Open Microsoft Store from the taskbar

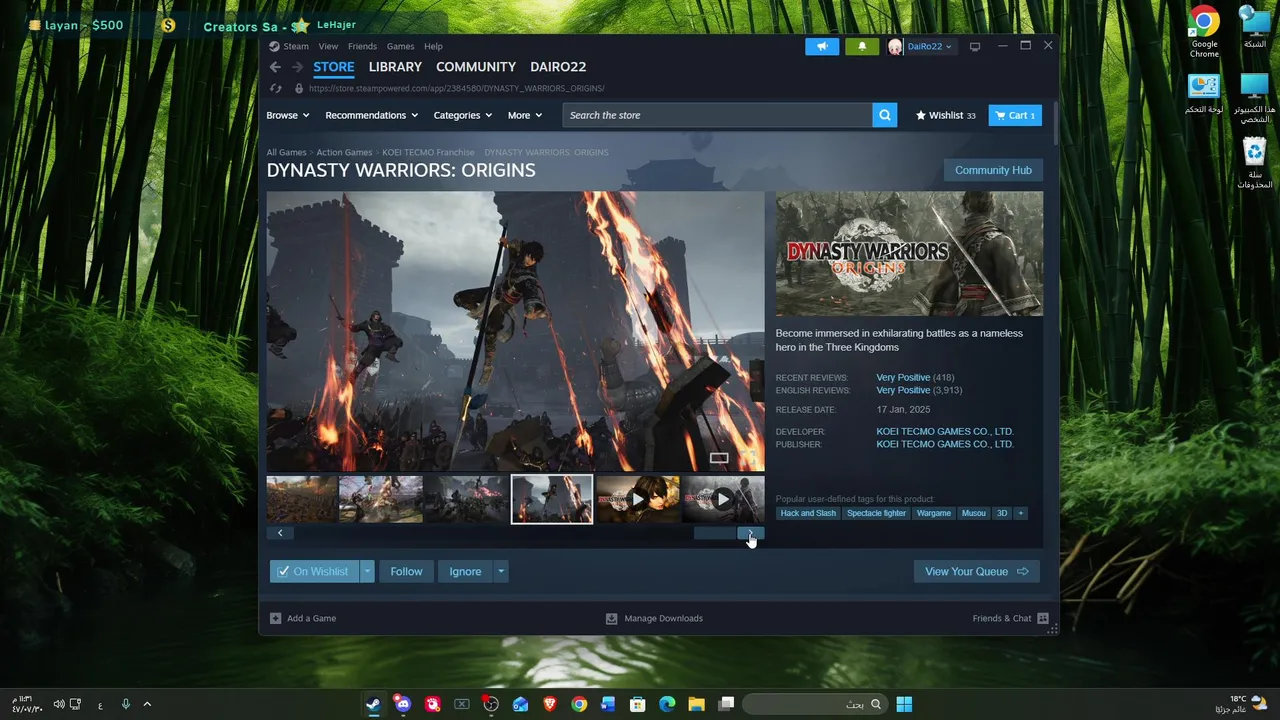tap(638, 704)
